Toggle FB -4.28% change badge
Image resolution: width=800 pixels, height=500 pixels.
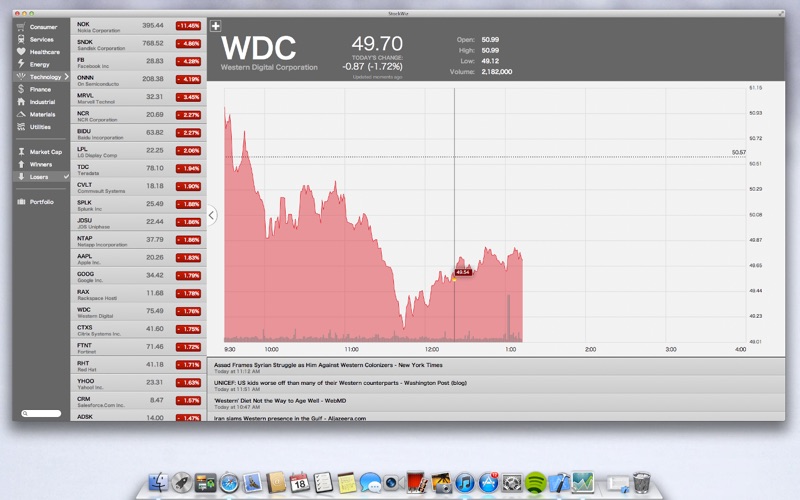pyautogui.click(x=188, y=61)
